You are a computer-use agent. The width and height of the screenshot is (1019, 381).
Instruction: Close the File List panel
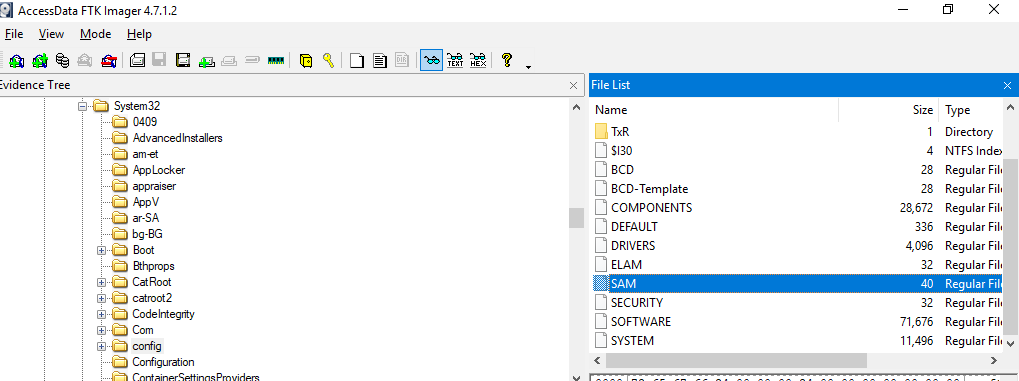coord(1008,85)
